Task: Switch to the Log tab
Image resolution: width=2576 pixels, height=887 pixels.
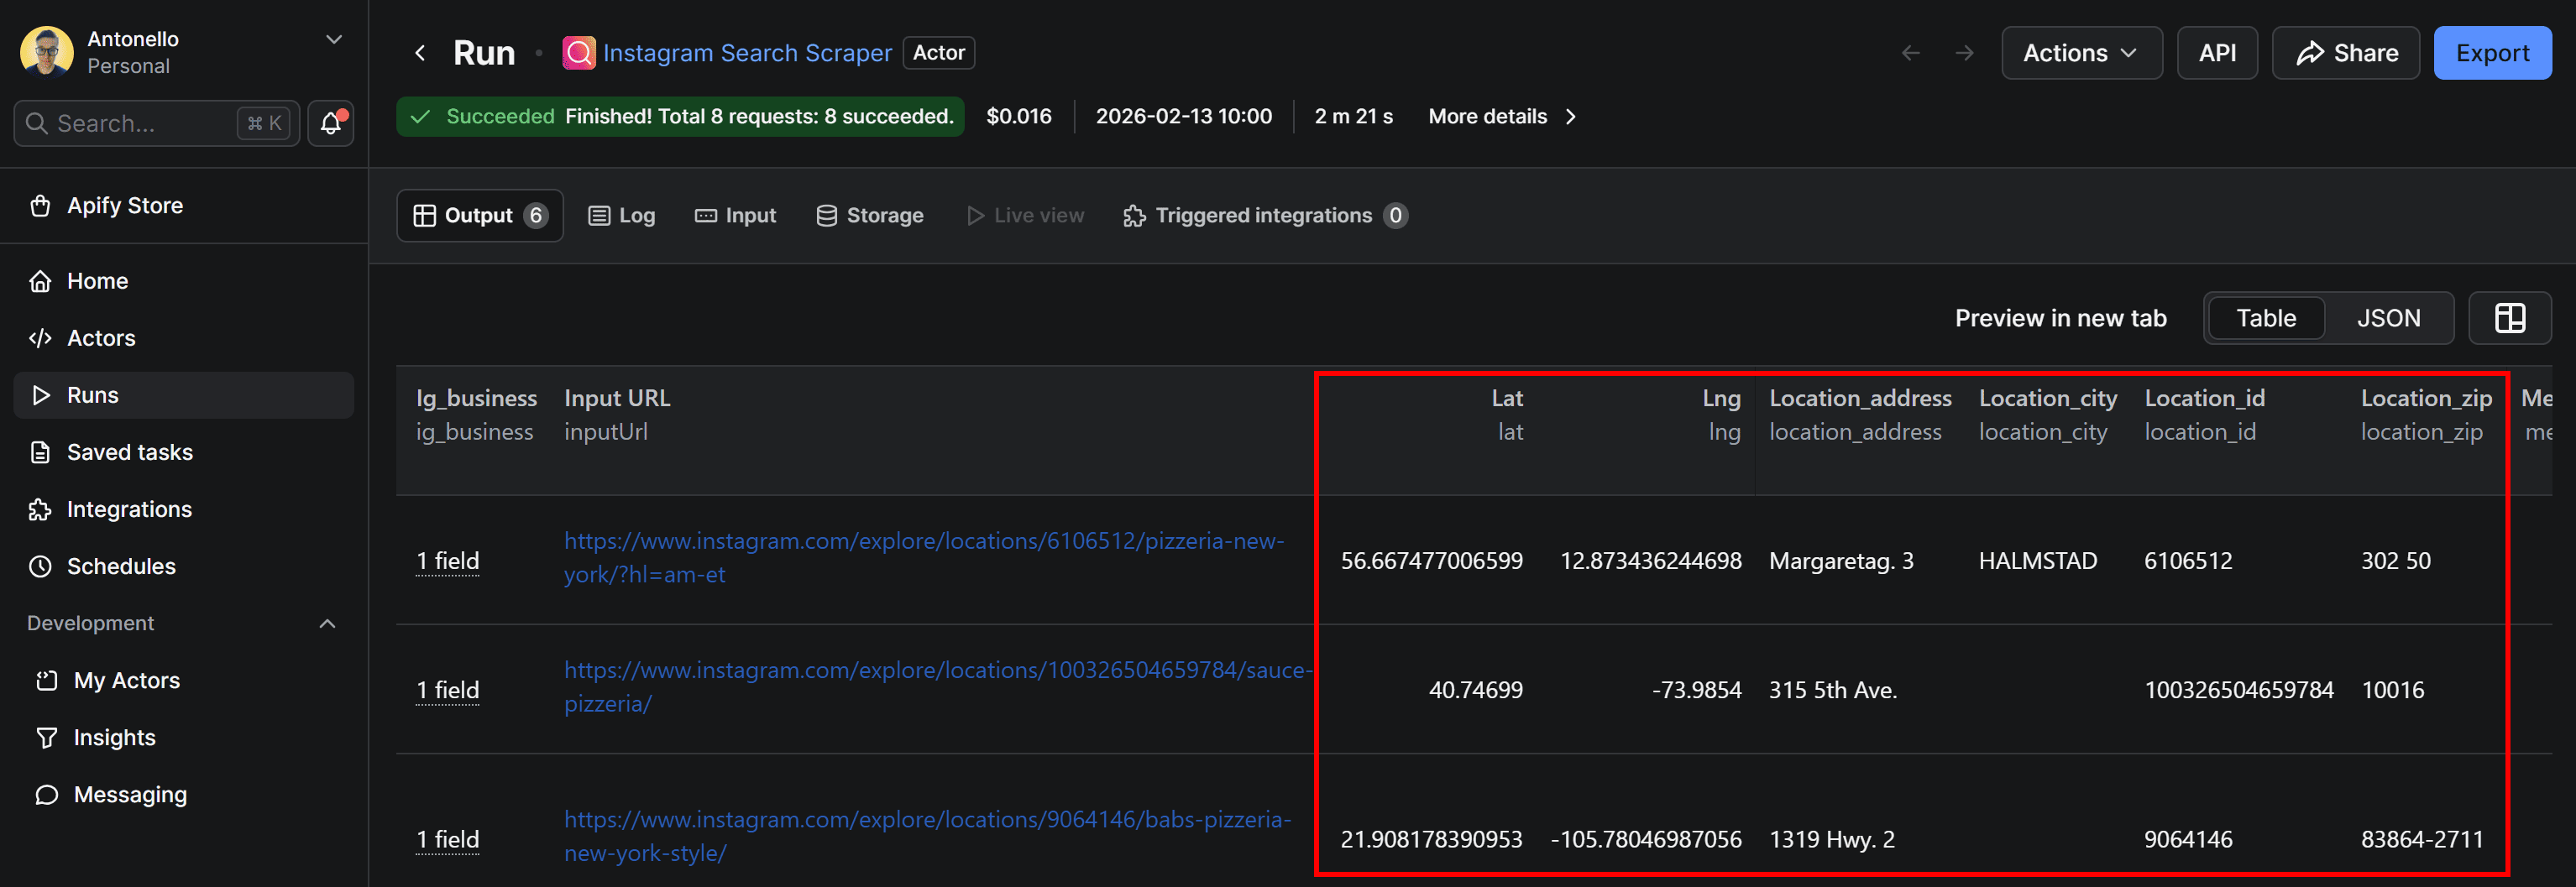Action: point(622,215)
